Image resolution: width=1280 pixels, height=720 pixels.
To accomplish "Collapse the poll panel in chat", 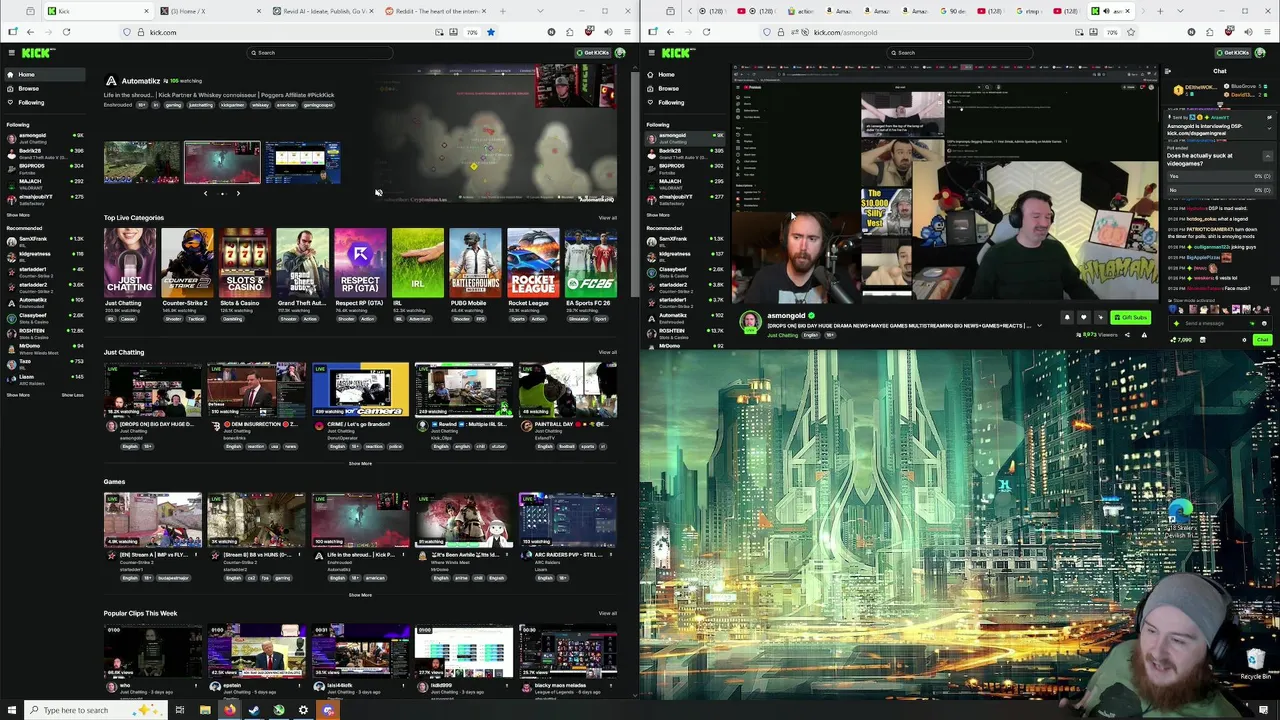I will pos(1268,156).
